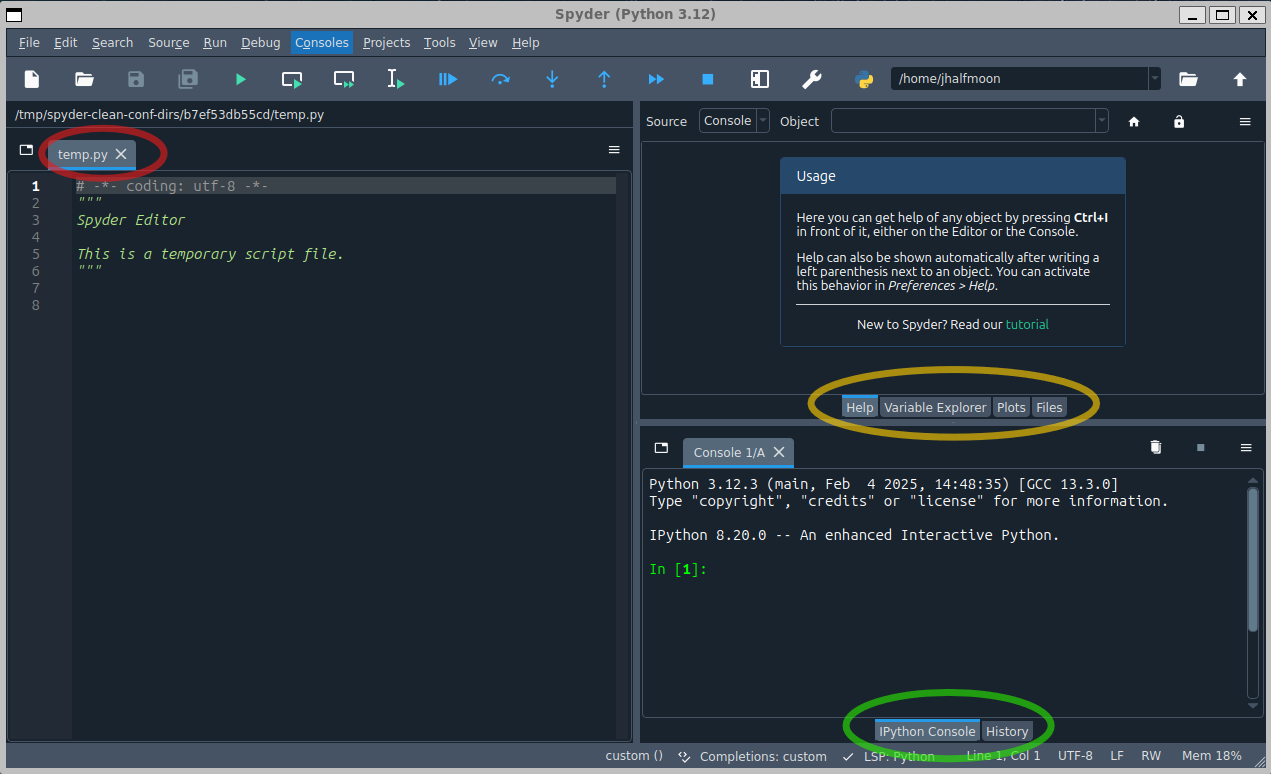Screen dimensions: 1271x774
Task: Switch to the History tab
Action: click(x=1007, y=731)
